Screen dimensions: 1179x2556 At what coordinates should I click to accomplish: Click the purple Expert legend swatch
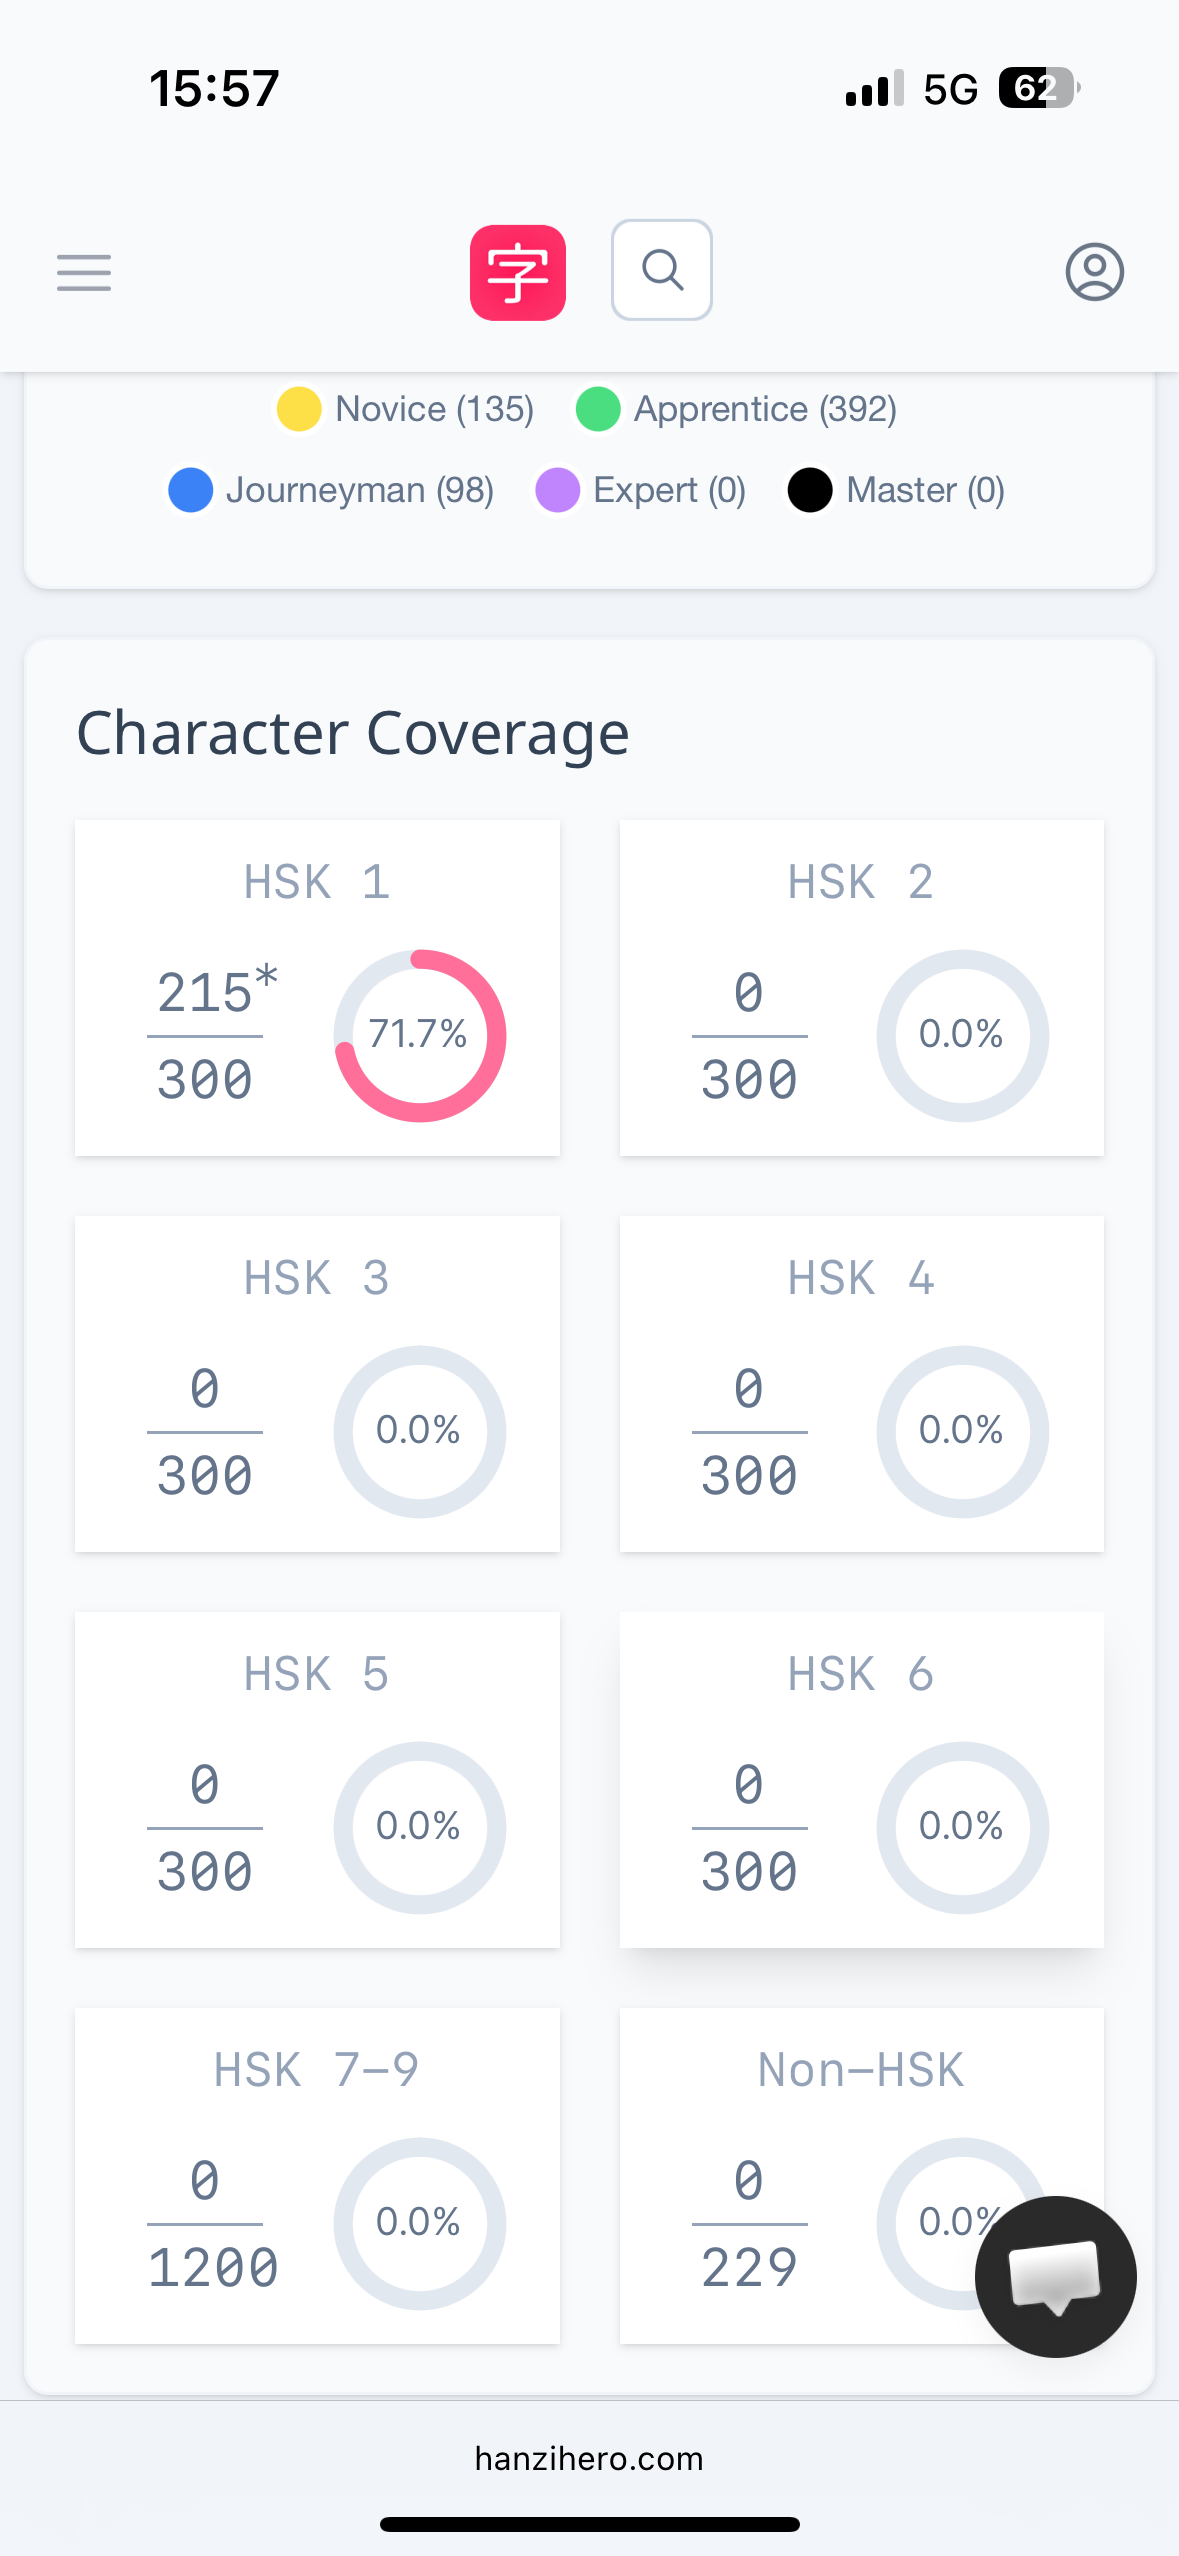click(558, 490)
